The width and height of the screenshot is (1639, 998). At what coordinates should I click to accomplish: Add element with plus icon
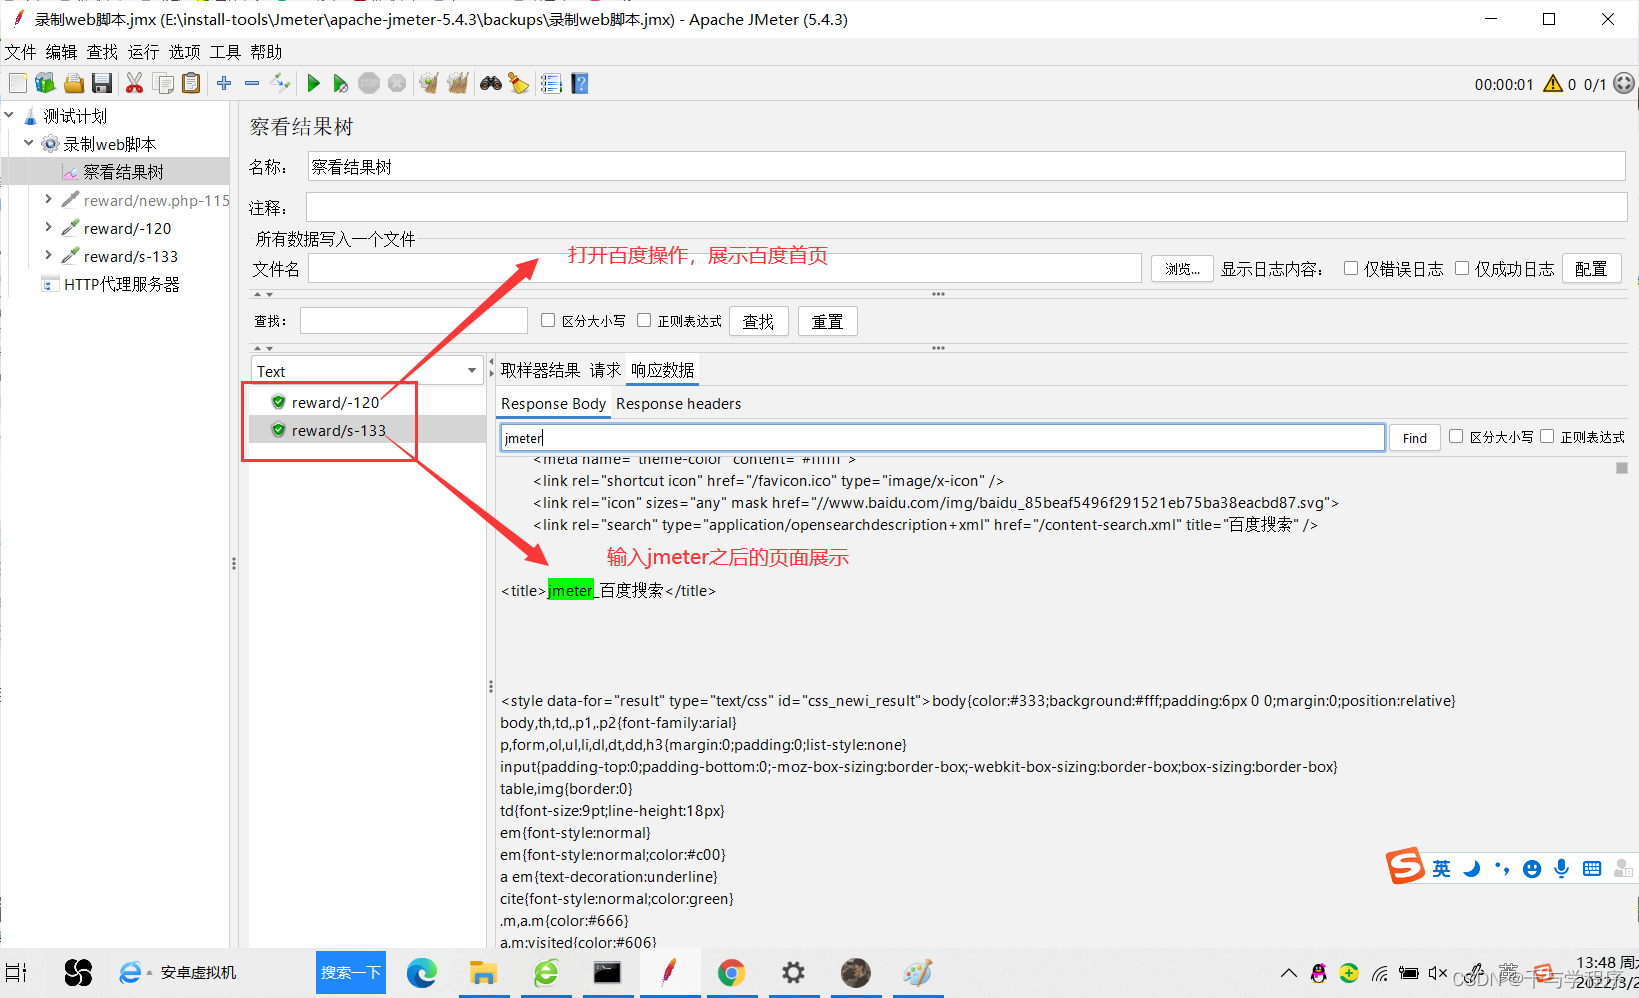pos(224,84)
